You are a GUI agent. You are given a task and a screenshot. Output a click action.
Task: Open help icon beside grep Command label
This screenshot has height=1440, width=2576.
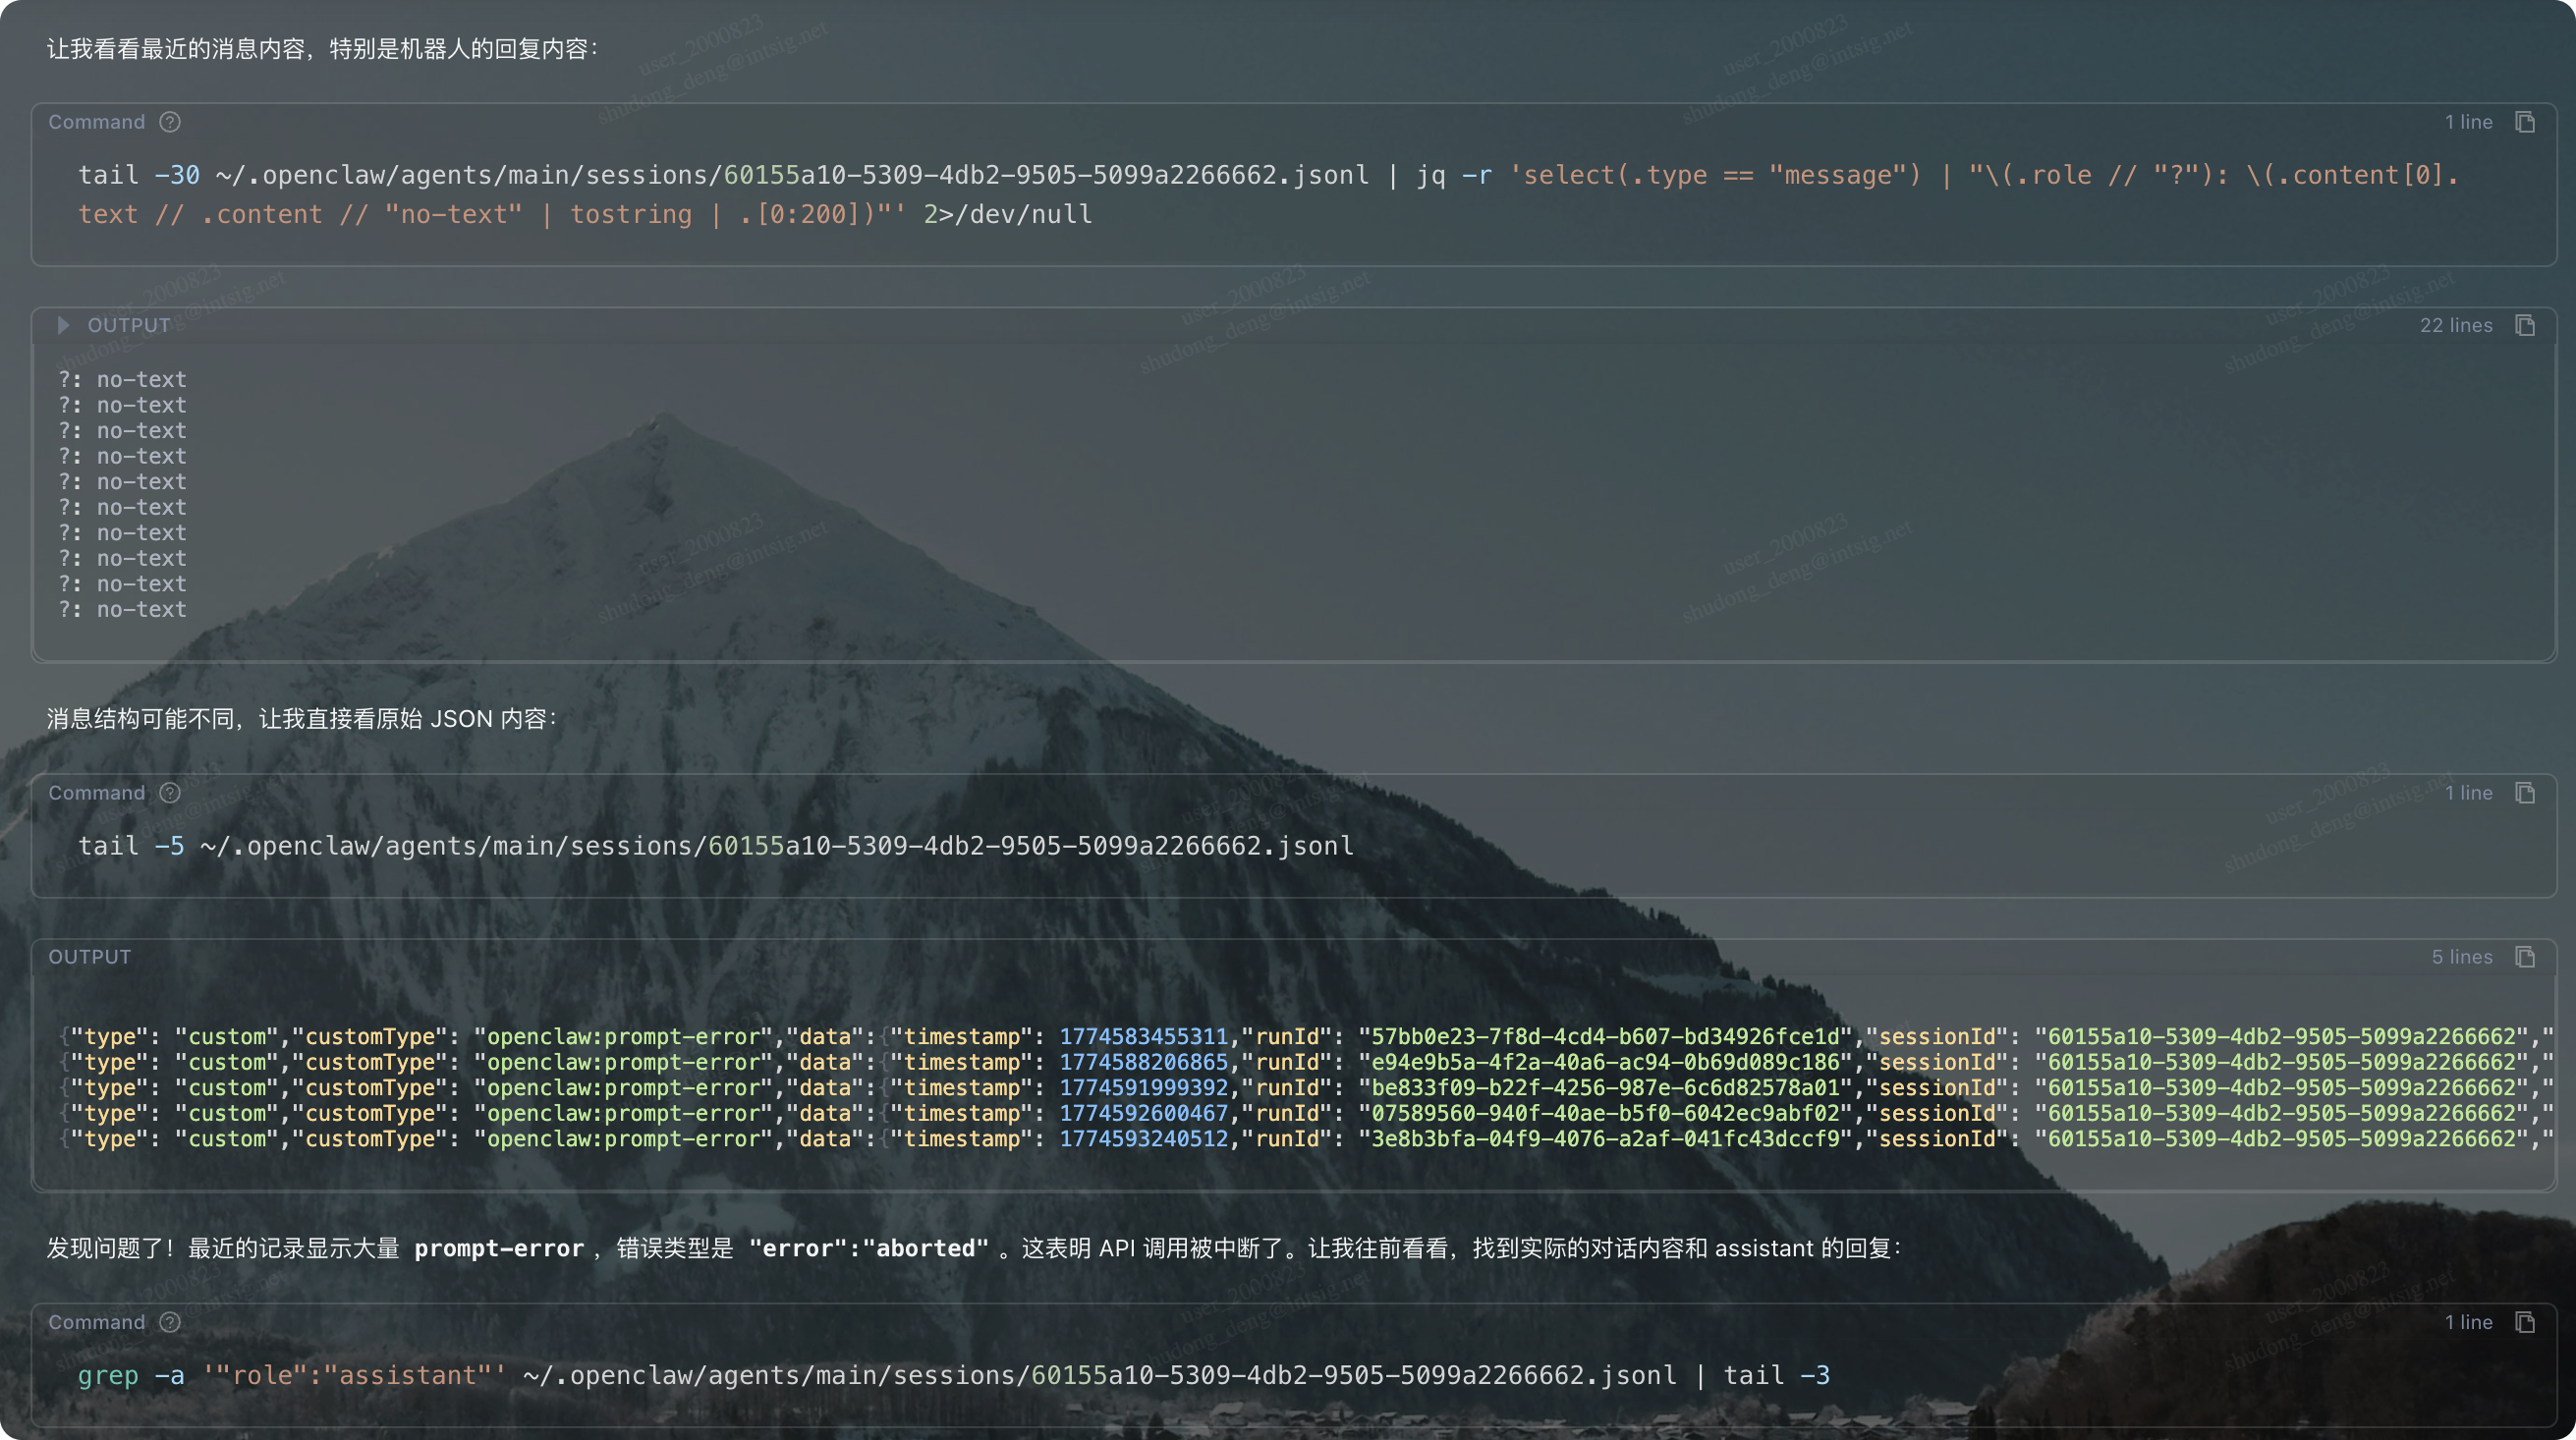pyautogui.click(x=170, y=1322)
